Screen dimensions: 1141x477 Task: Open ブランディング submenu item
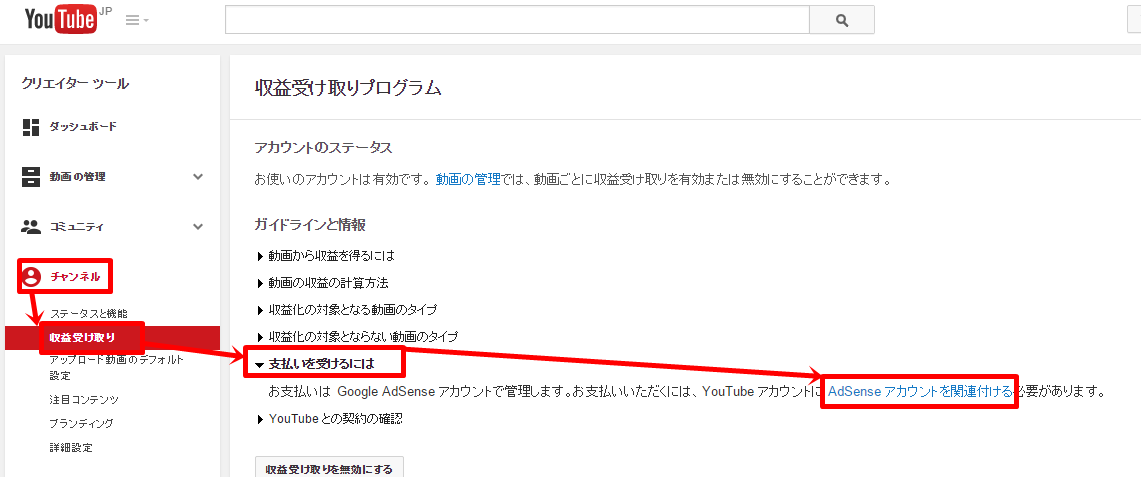pos(81,423)
